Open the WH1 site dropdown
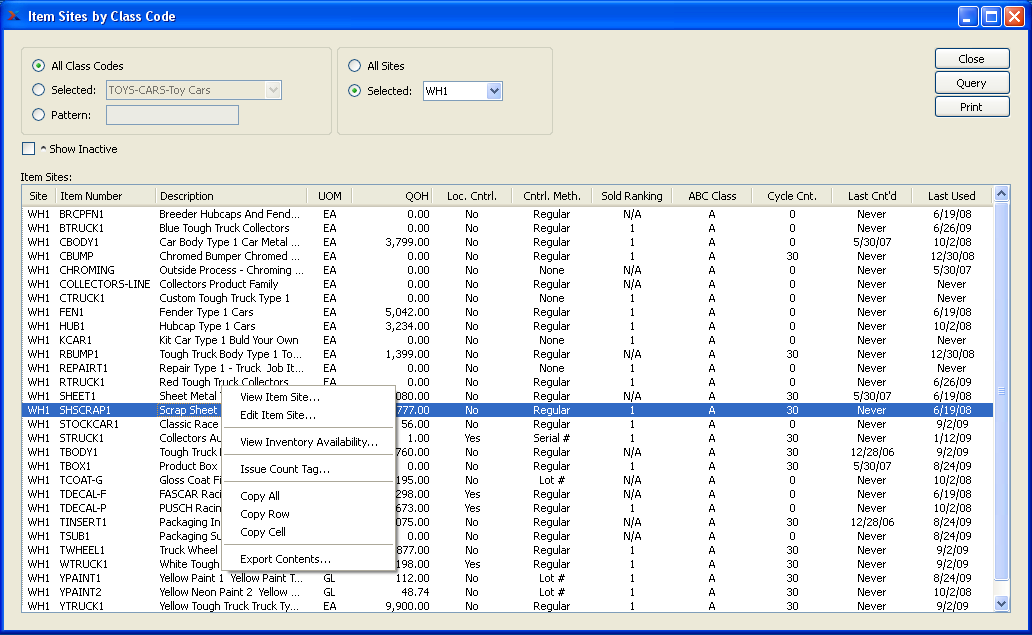Screen dimensions: 1032x635 [x=493, y=91]
